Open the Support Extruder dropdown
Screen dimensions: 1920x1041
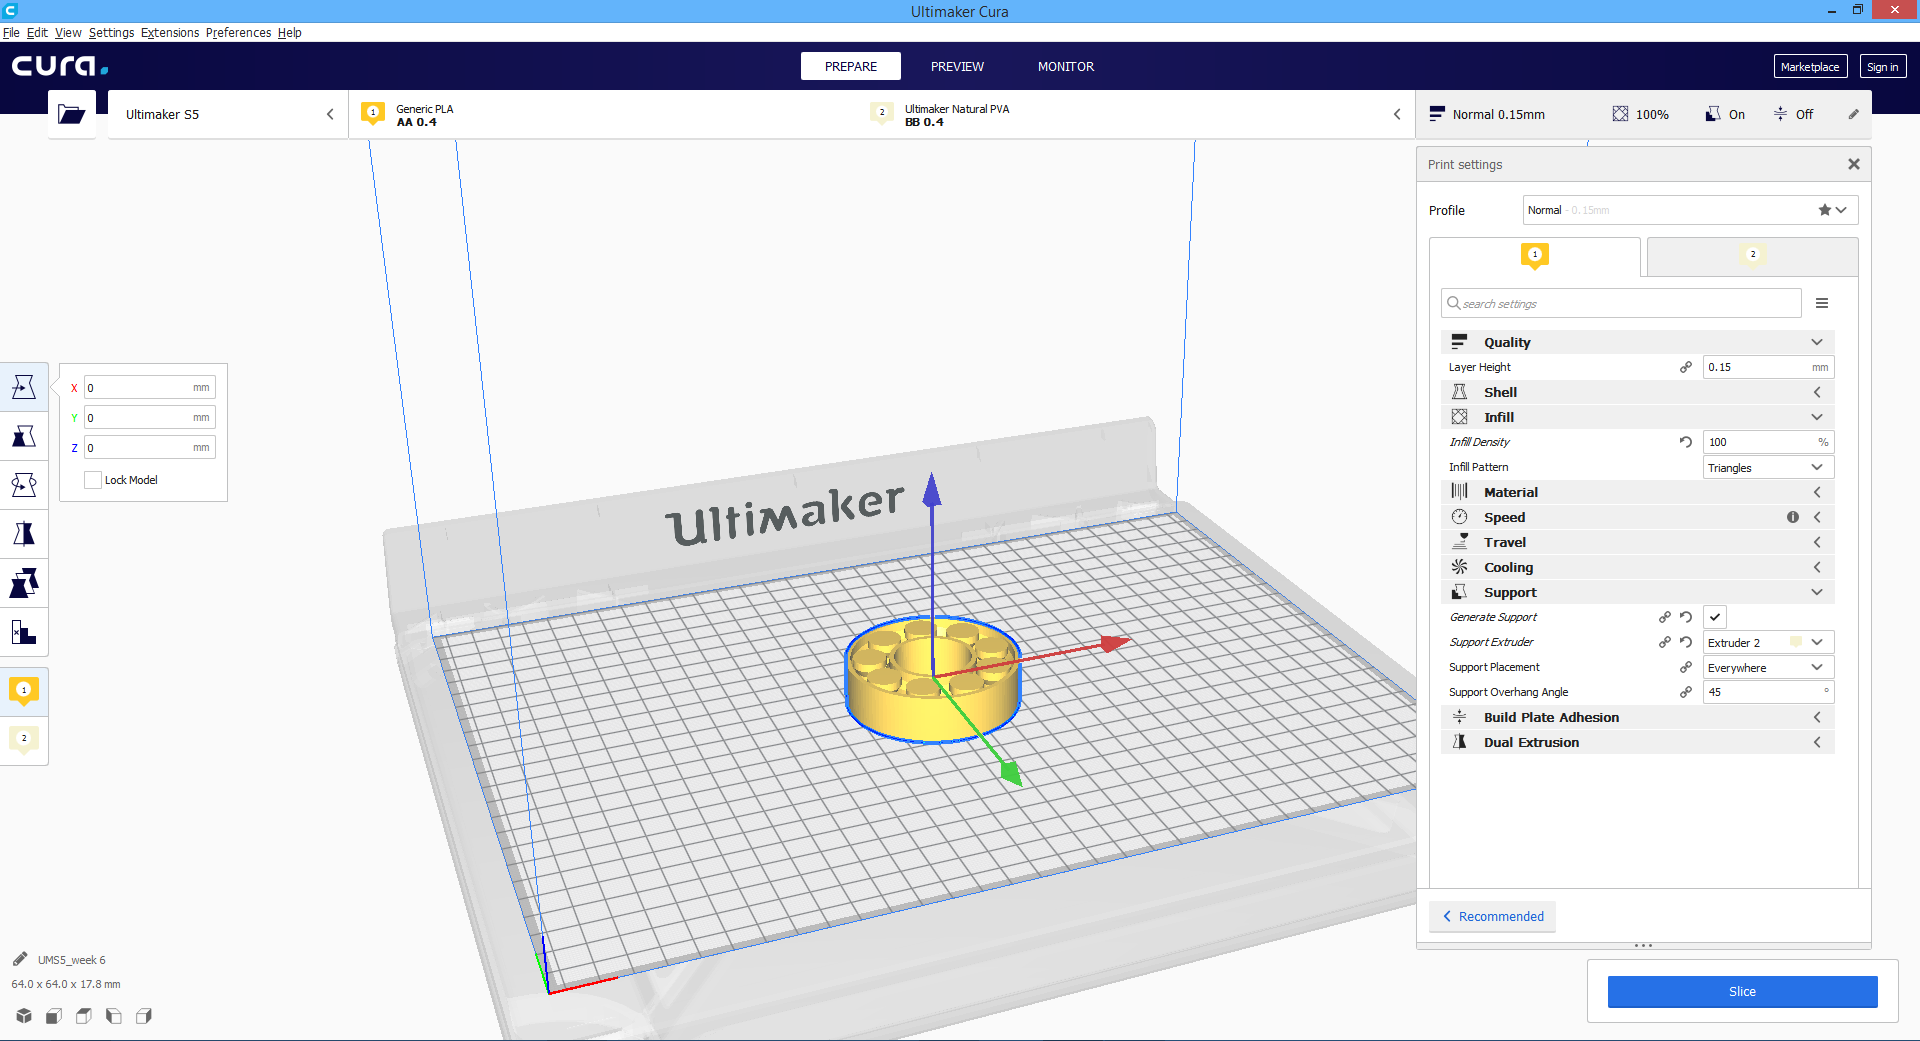pos(1768,642)
